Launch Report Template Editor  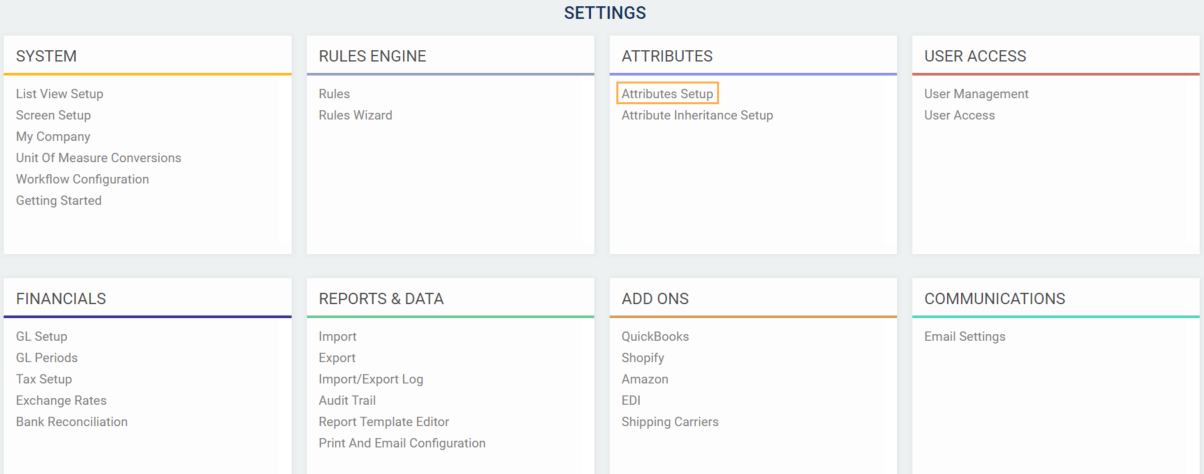[x=384, y=422]
